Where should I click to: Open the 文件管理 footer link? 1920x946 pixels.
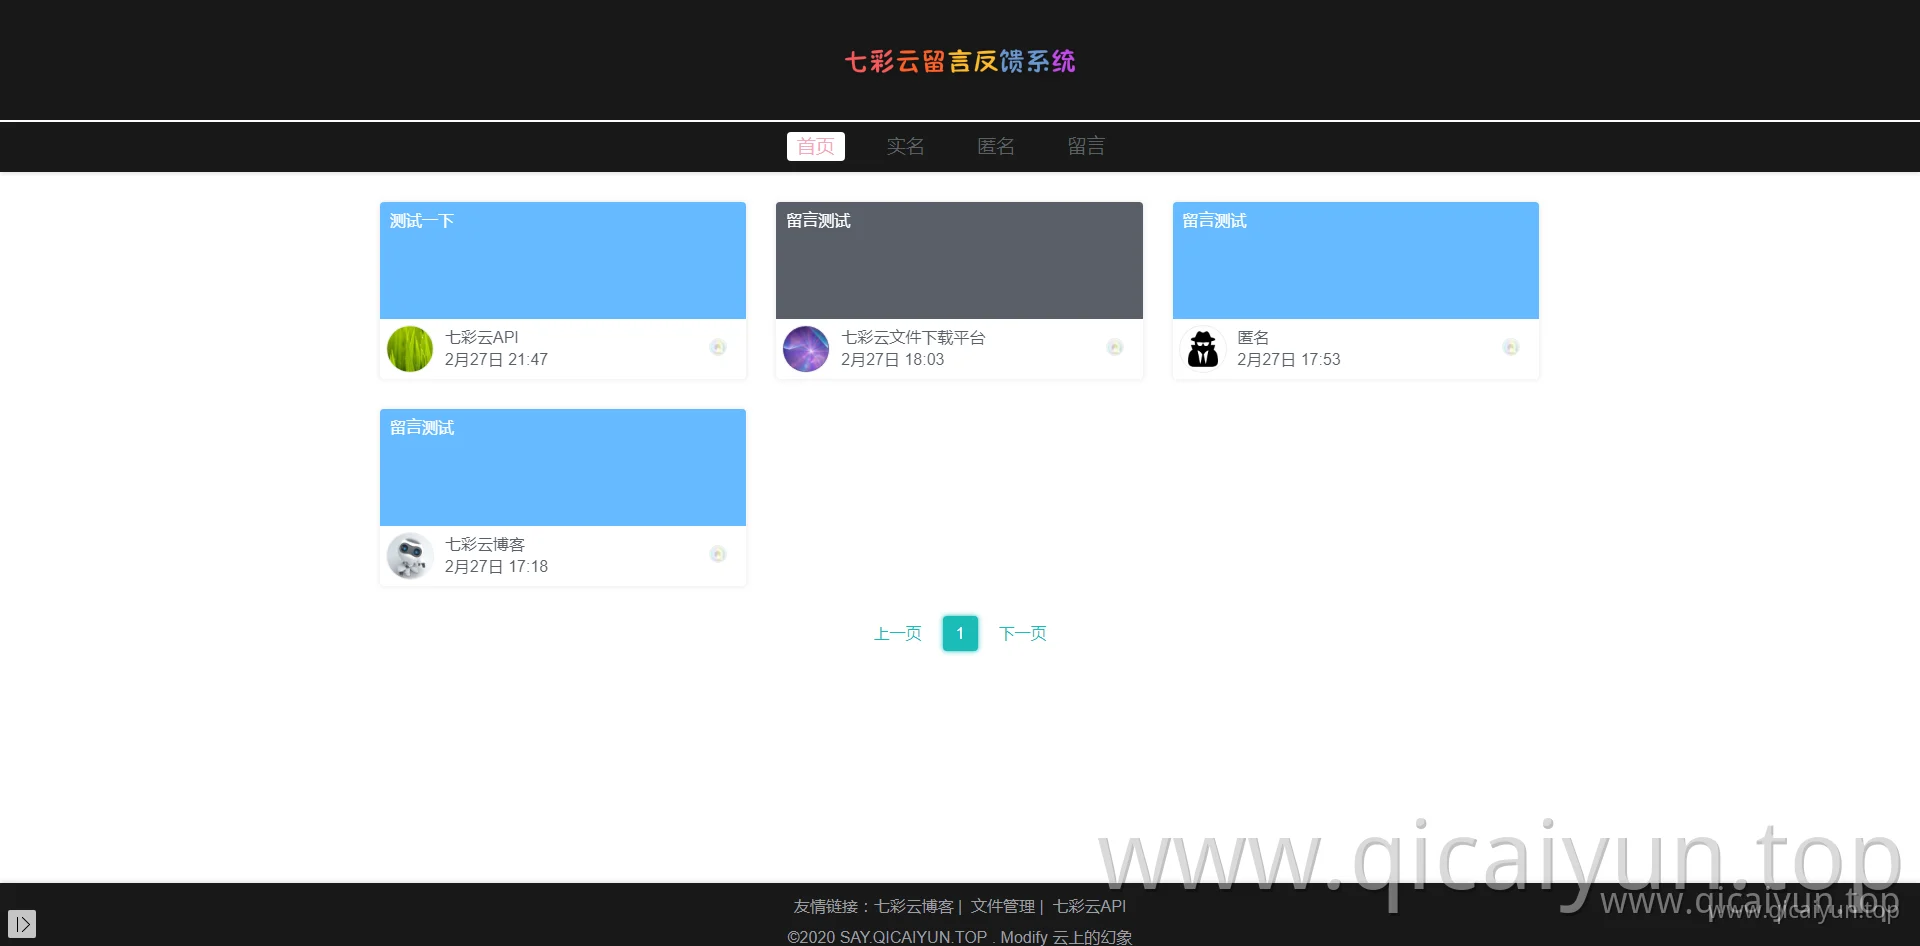[1003, 906]
